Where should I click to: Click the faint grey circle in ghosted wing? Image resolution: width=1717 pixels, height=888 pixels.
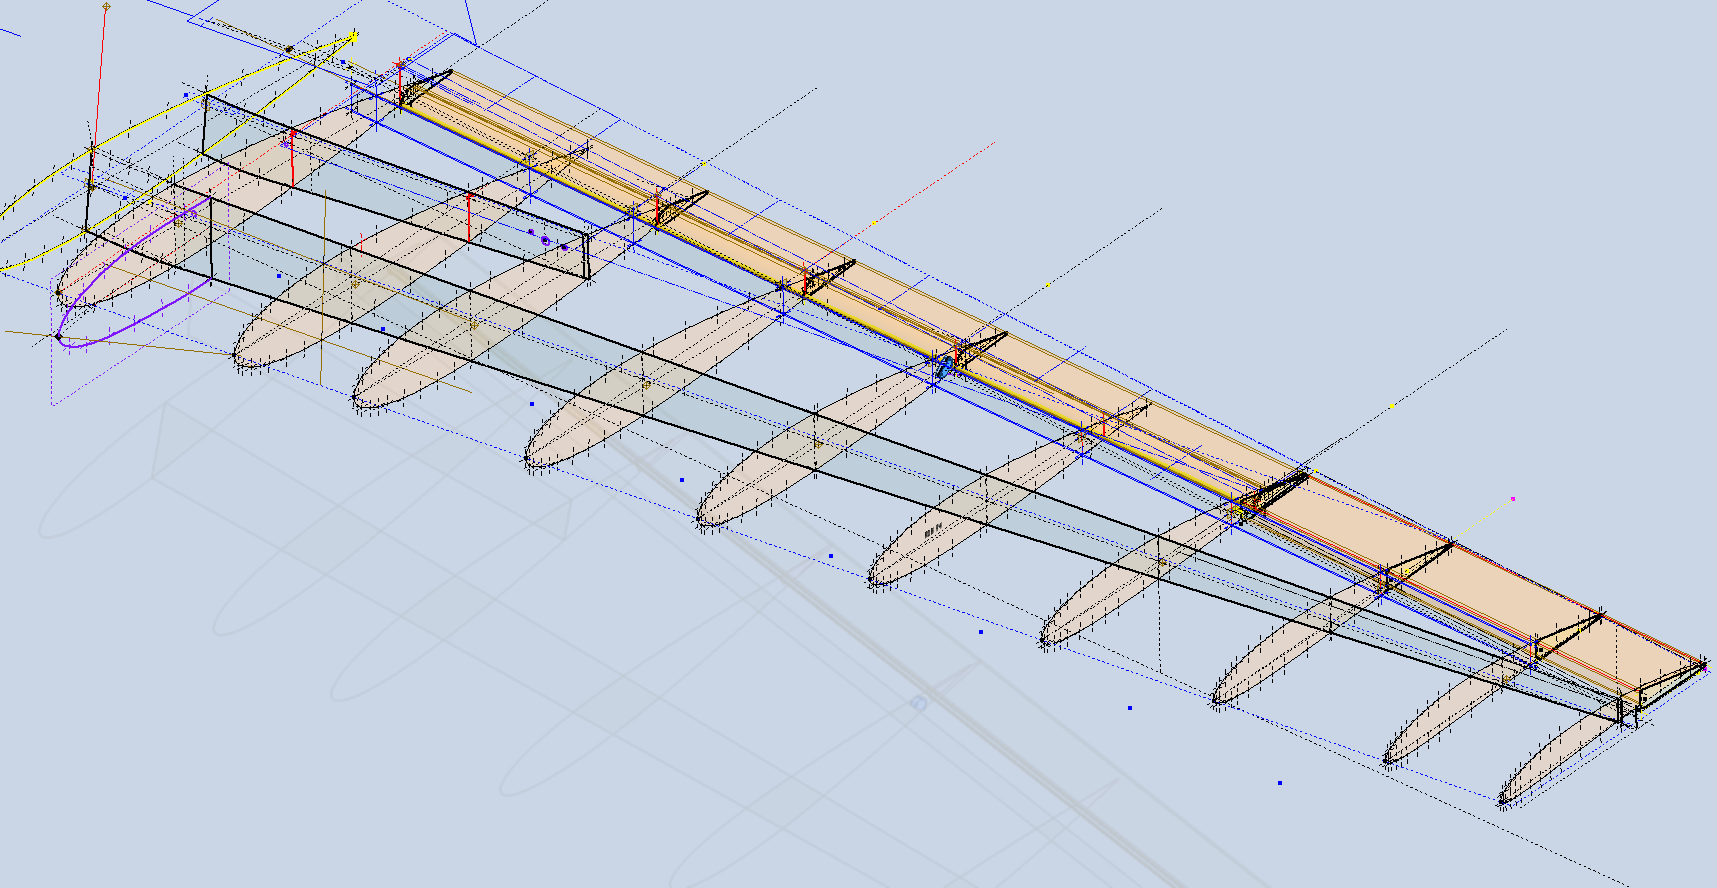918,704
